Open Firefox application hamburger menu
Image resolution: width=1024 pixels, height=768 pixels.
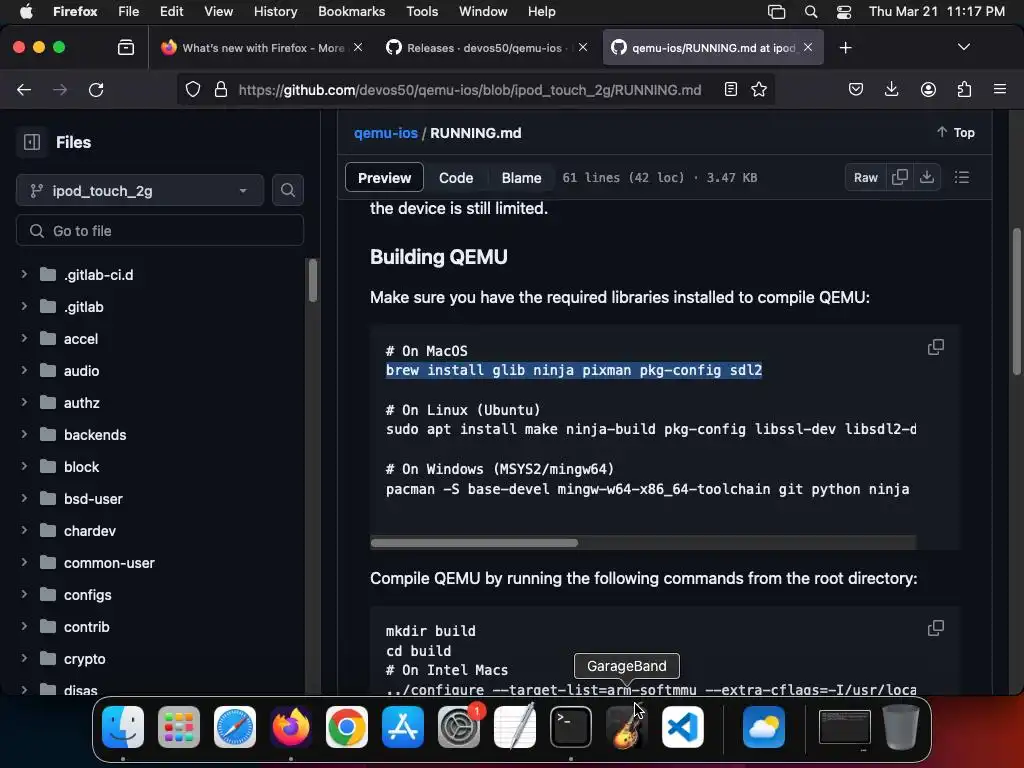pyautogui.click(x=1000, y=89)
